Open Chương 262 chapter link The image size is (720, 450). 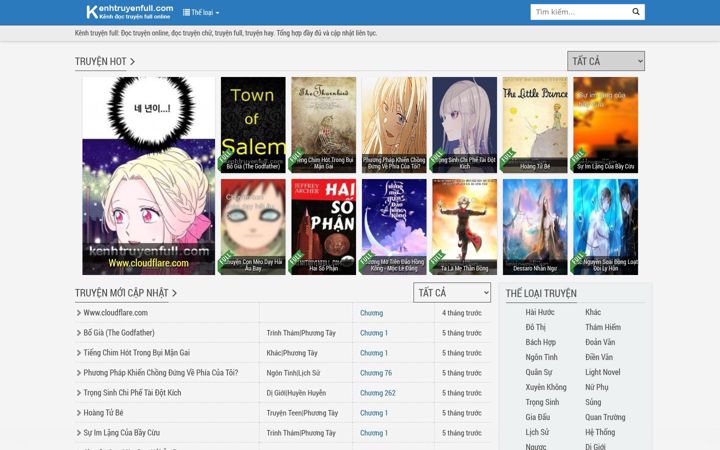pyautogui.click(x=377, y=393)
